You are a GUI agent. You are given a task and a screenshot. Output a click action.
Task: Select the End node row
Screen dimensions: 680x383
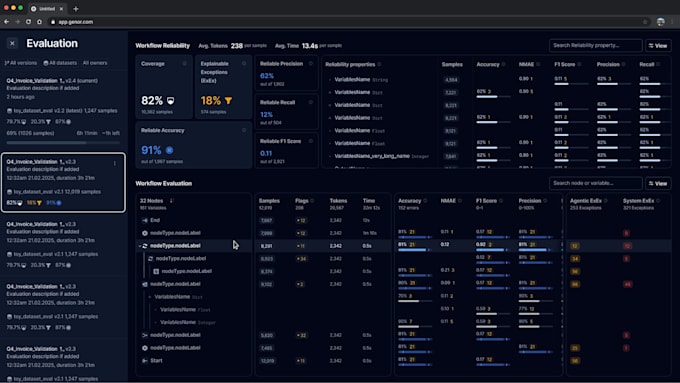(x=193, y=220)
